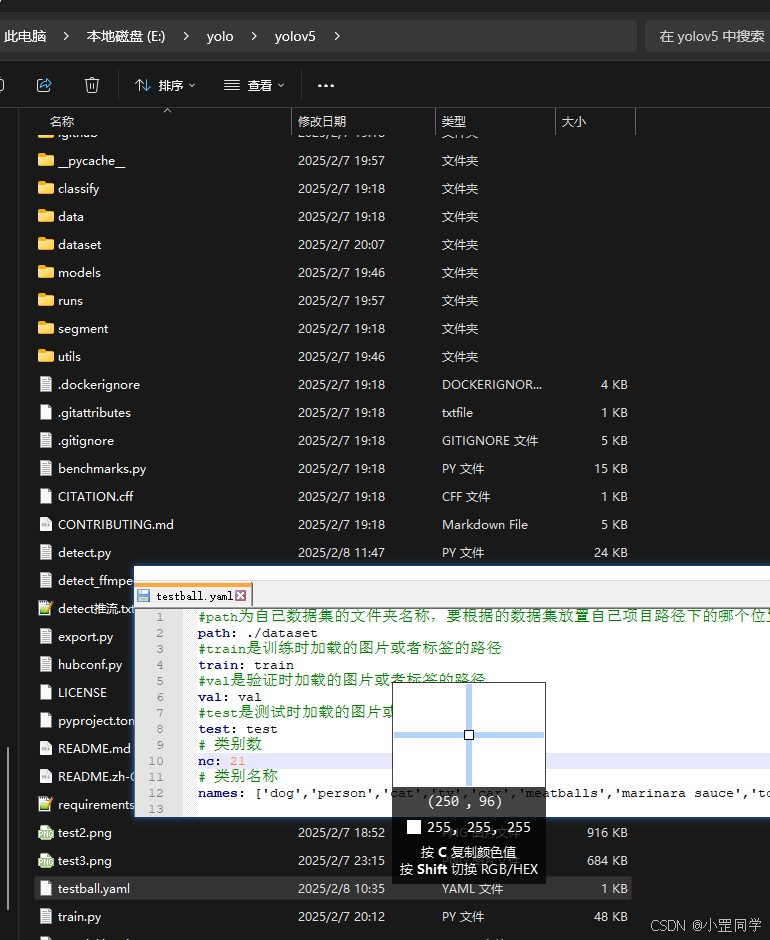The width and height of the screenshot is (770, 940).
Task: Select LICENSE file icon
Action: [46, 692]
